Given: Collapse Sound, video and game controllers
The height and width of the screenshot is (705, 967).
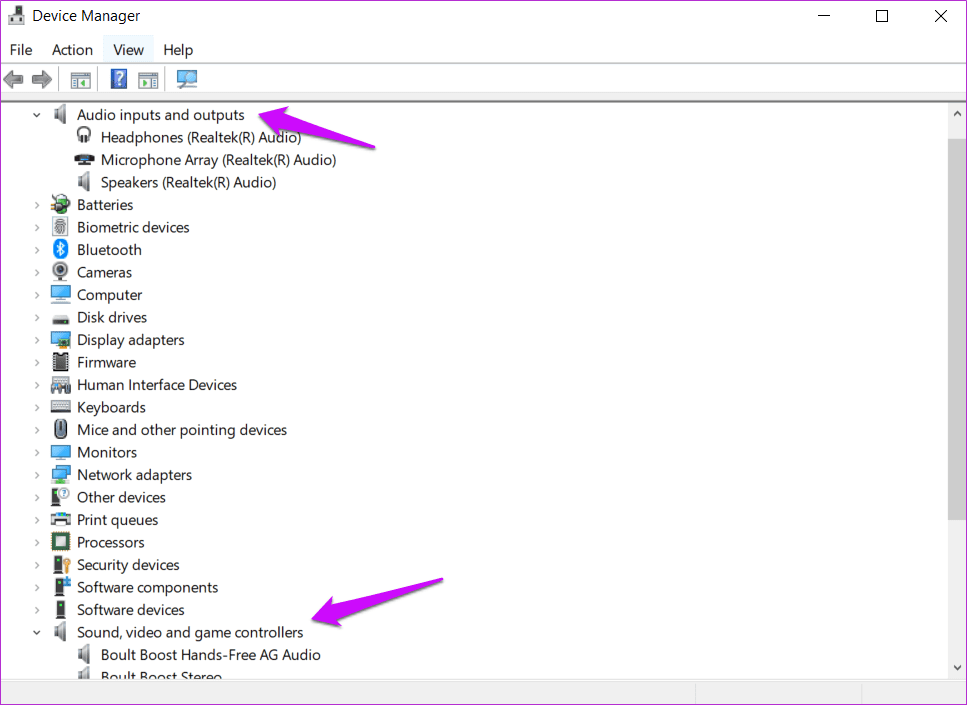Looking at the screenshot, I should 37,632.
